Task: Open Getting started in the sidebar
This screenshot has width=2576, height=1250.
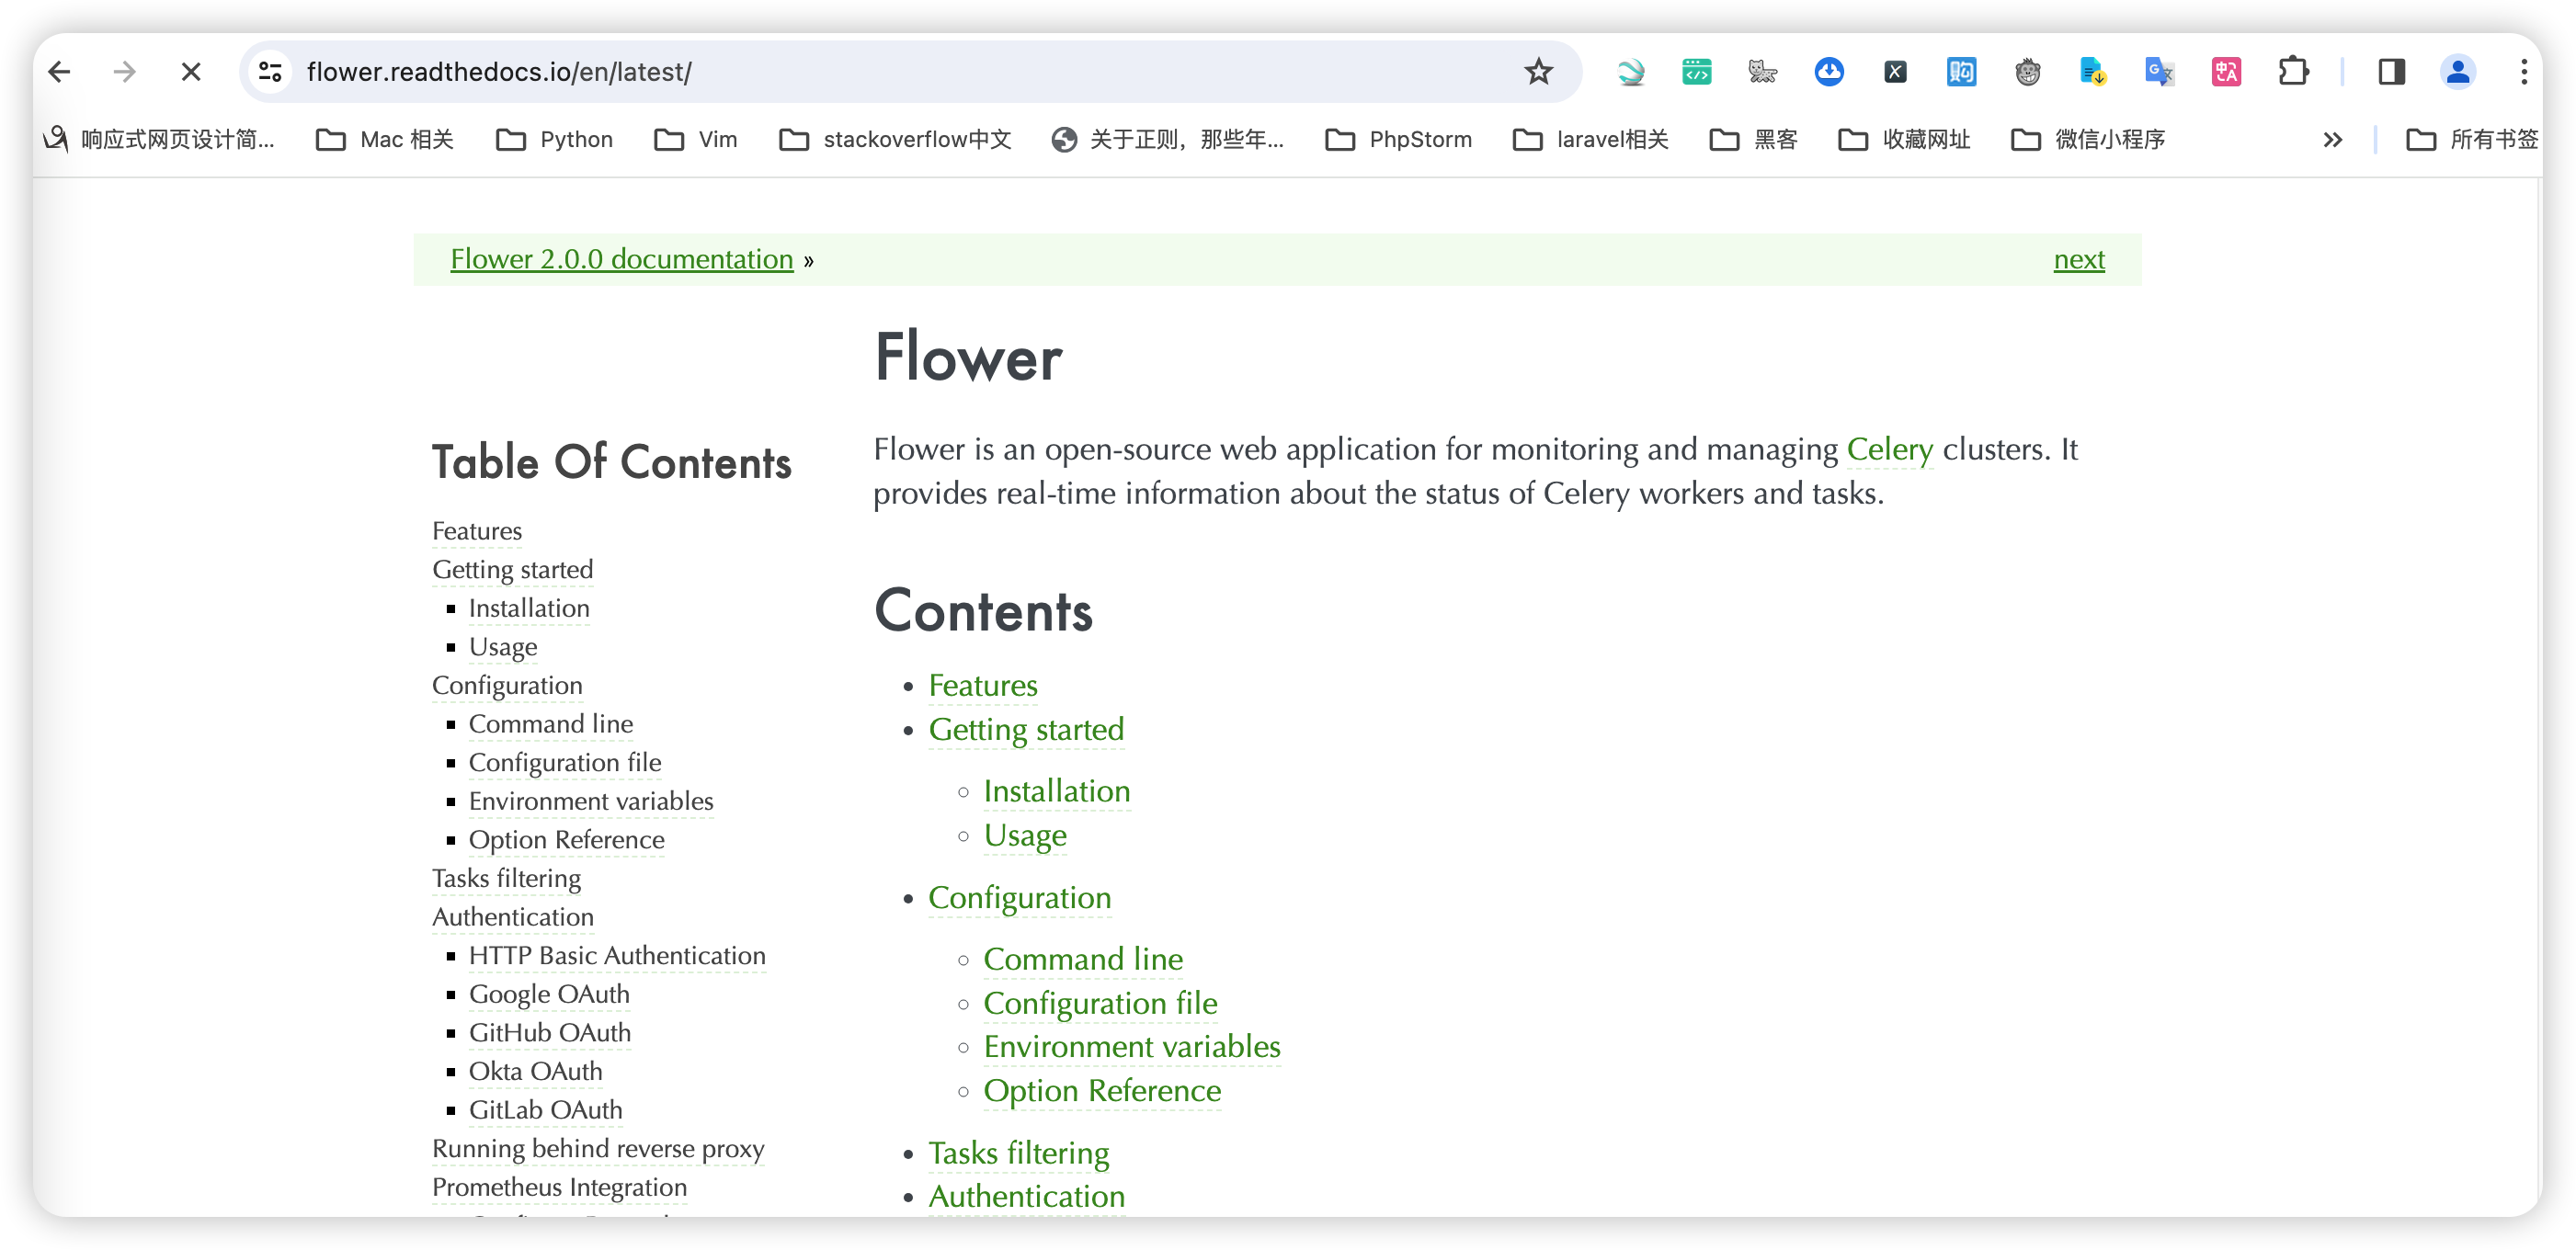Action: click(513, 570)
